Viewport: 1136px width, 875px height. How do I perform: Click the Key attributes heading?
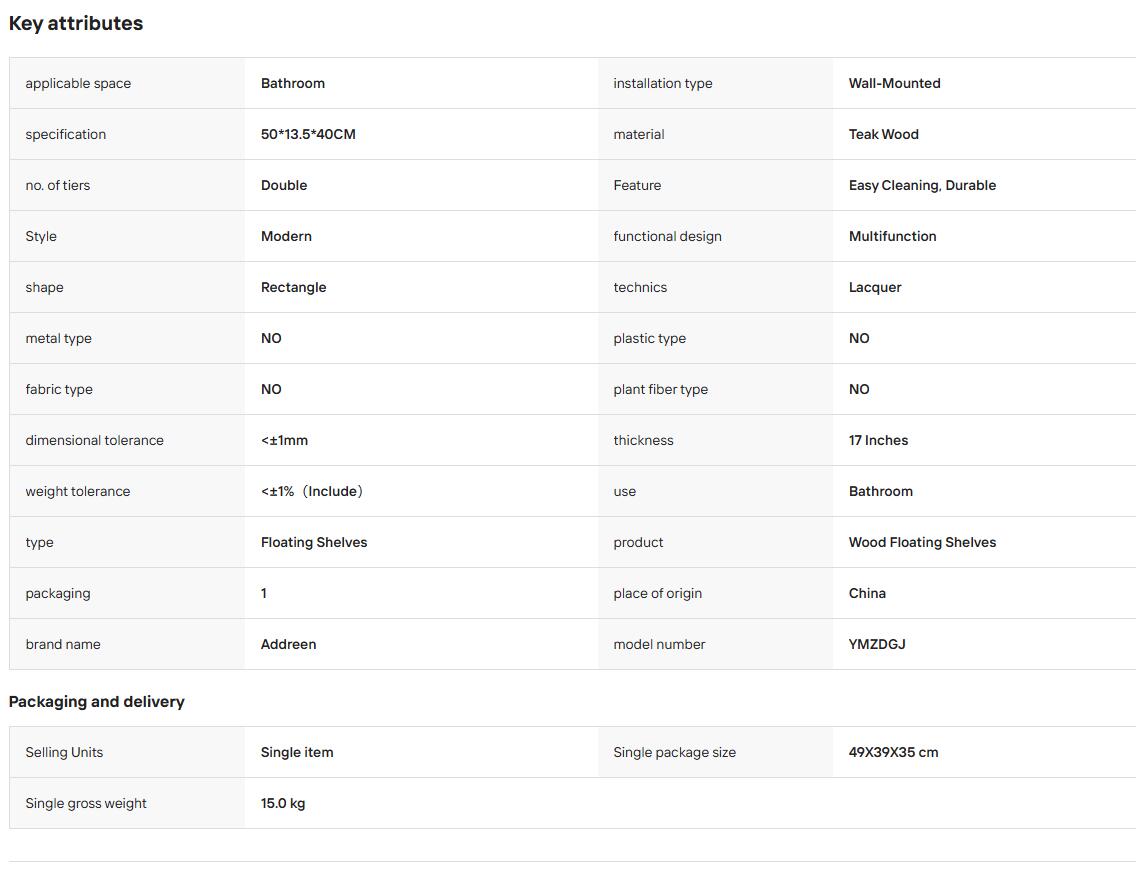(x=76, y=23)
